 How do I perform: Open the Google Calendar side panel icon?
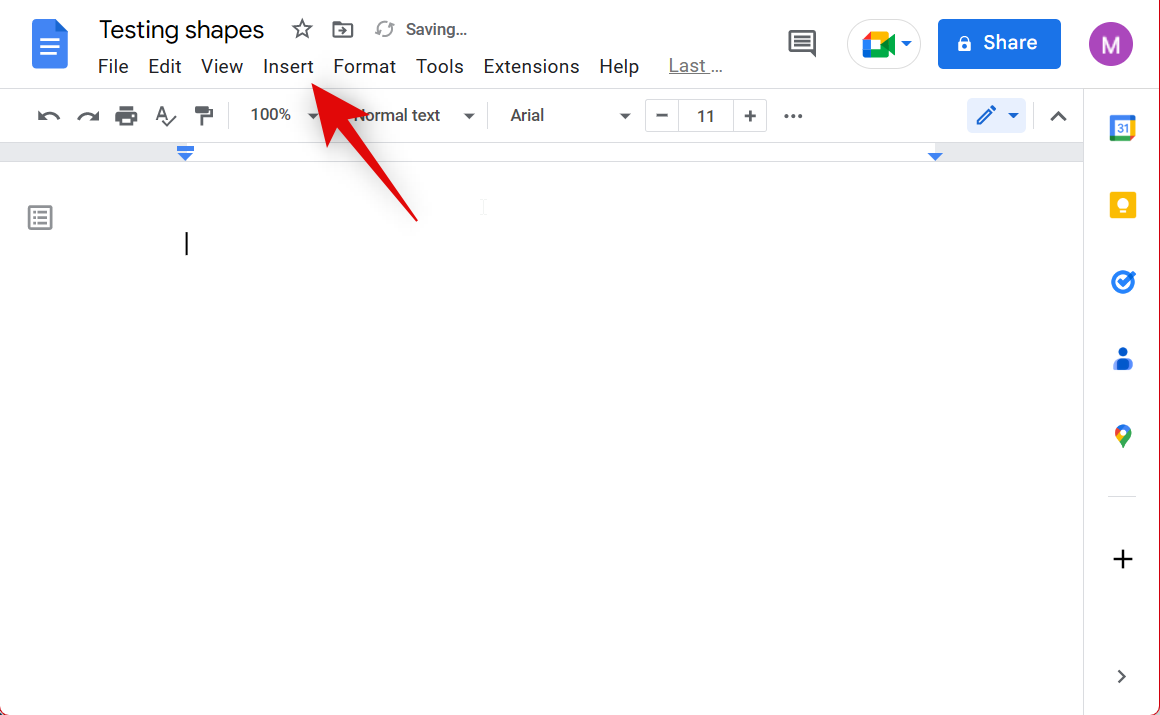coord(1123,128)
